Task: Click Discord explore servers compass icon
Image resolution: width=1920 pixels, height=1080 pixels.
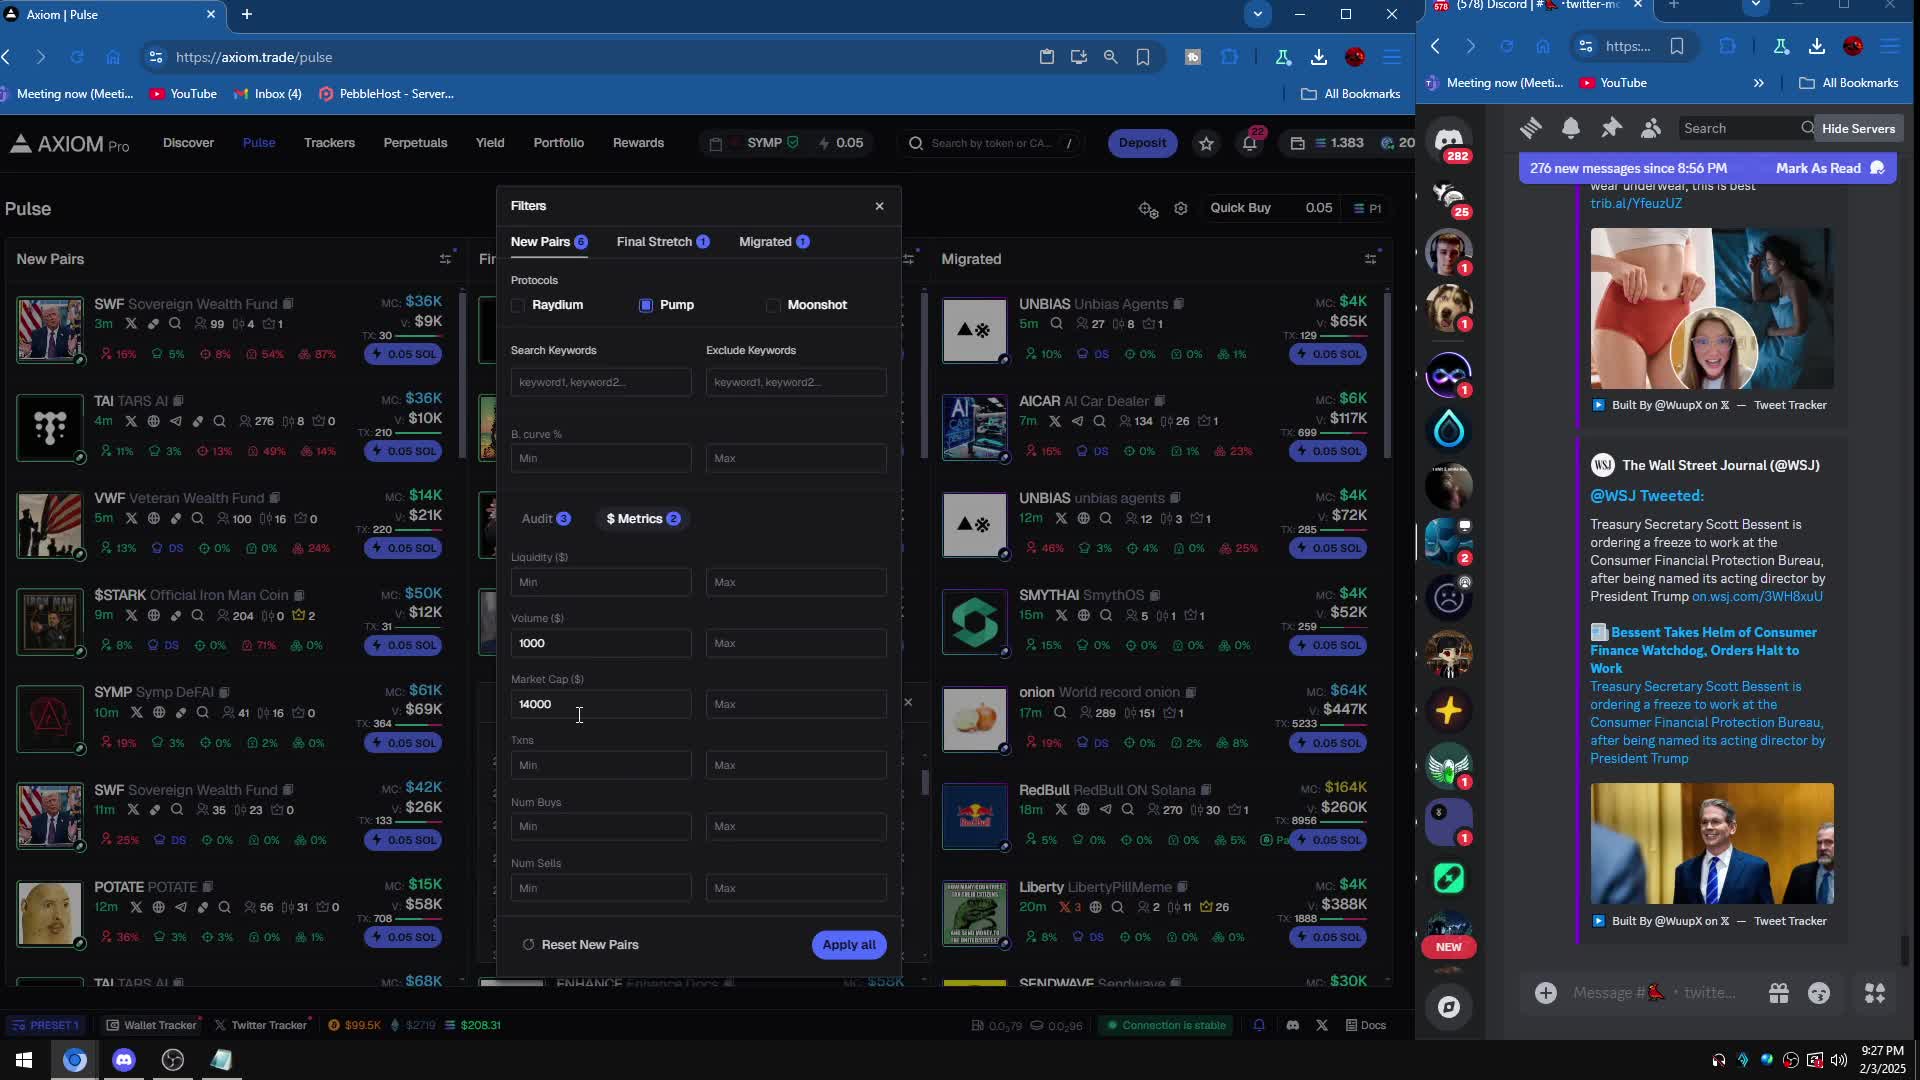Action: tap(1449, 1007)
